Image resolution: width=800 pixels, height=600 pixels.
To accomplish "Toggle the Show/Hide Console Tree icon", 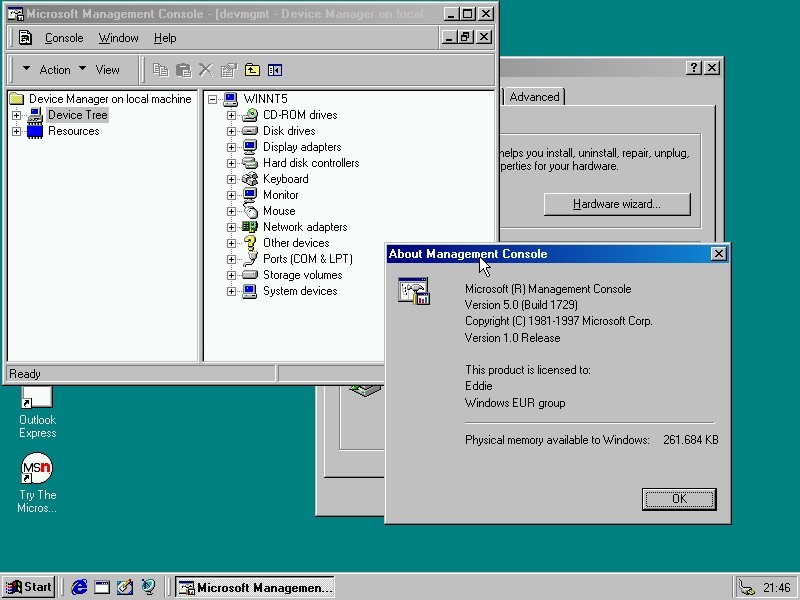I will click(x=275, y=70).
